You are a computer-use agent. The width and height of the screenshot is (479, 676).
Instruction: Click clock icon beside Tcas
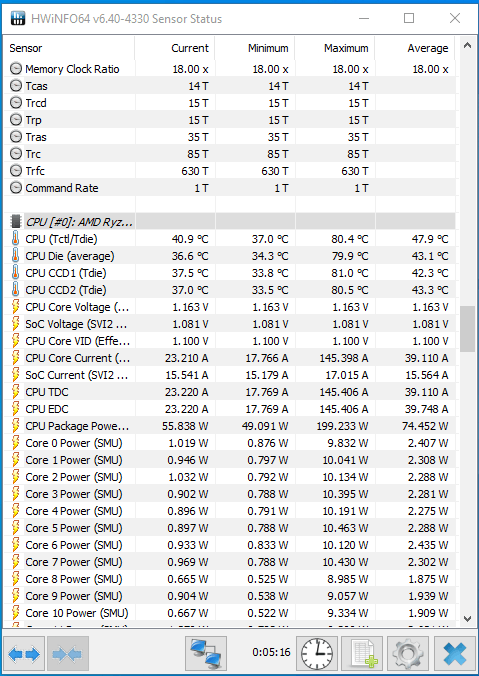click(x=16, y=86)
